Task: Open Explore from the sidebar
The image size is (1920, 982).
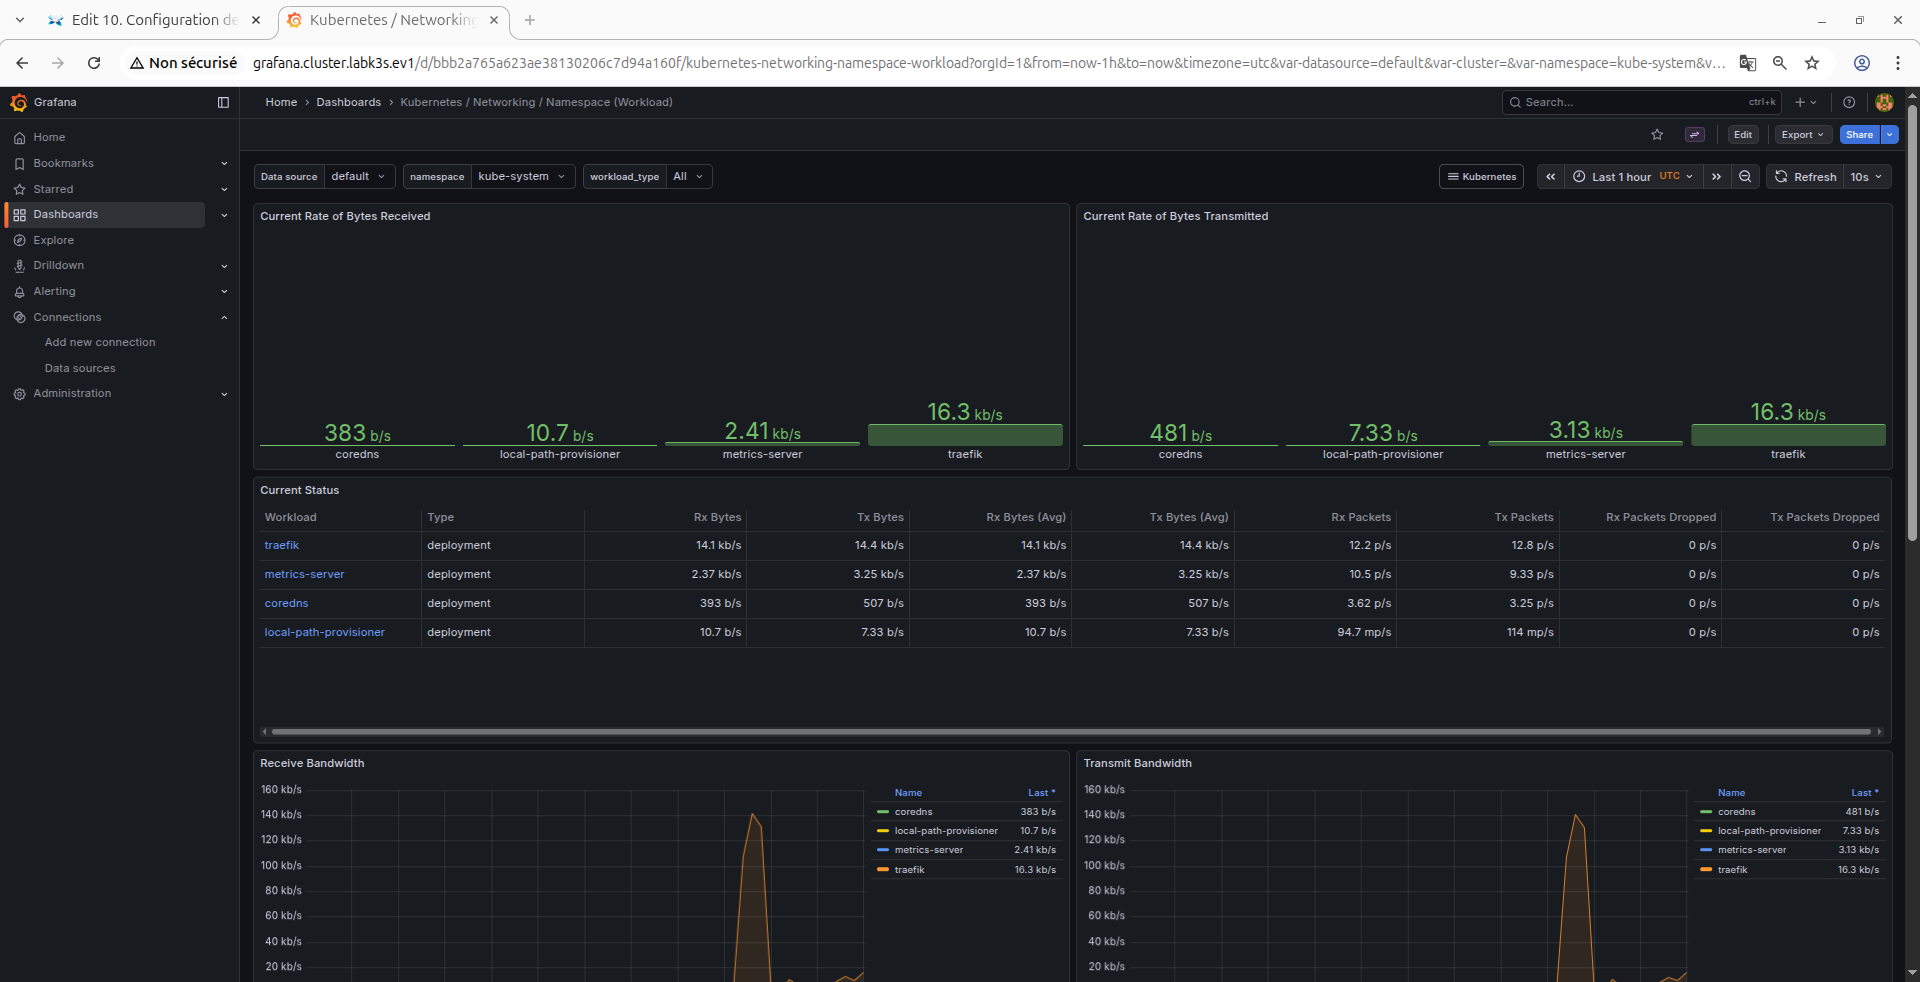Action: (53, 240)
